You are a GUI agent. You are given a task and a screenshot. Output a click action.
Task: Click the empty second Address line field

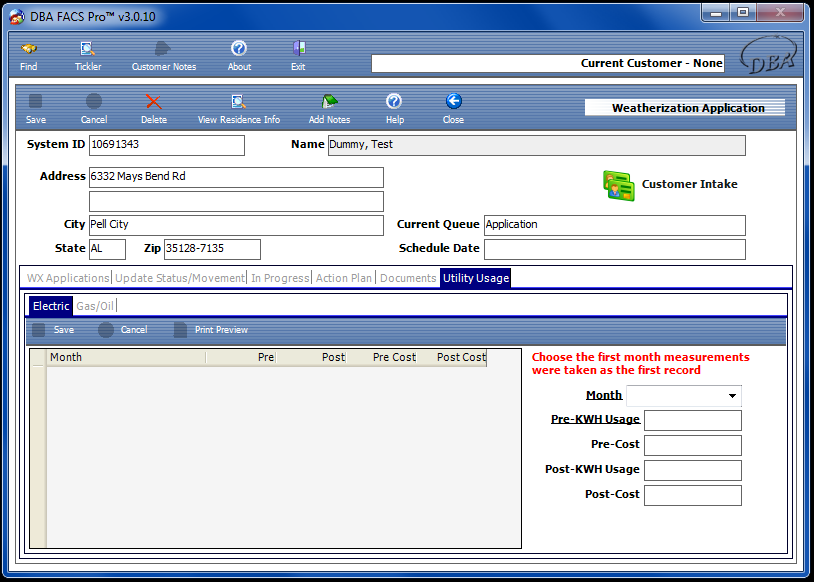[236, 201]
